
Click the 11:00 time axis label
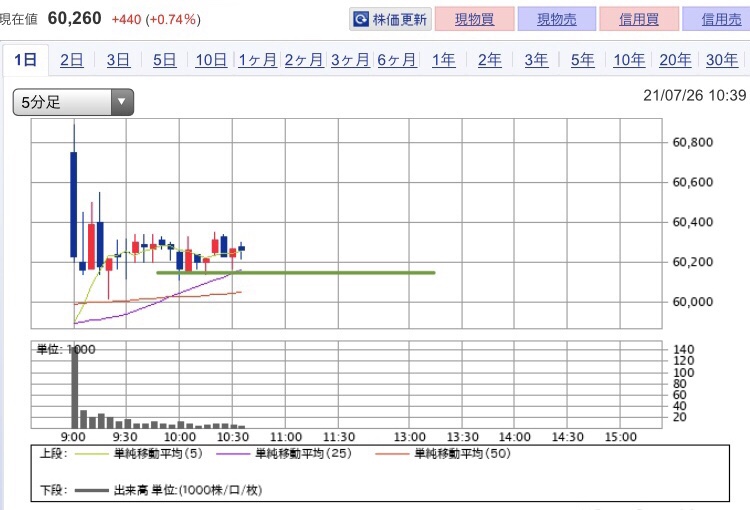286,437
